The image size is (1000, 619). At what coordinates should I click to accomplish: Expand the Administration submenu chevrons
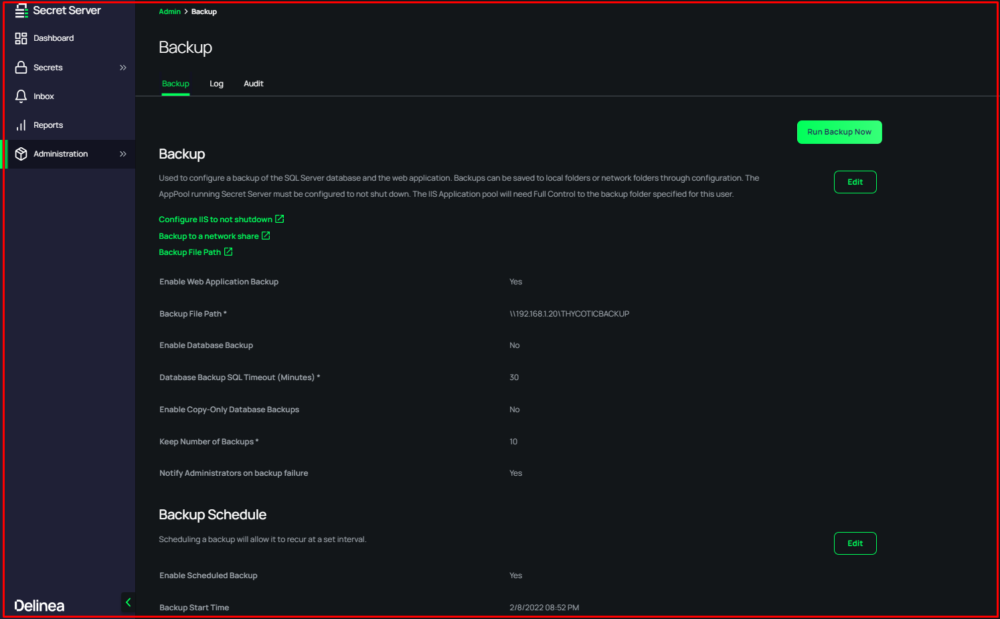123,154
